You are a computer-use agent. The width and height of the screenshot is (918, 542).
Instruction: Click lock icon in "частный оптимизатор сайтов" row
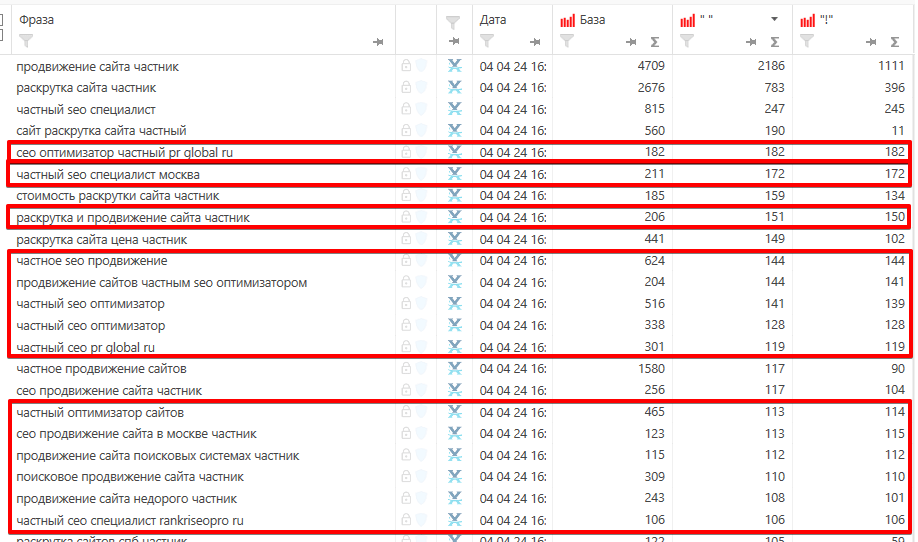click(406, 412)
